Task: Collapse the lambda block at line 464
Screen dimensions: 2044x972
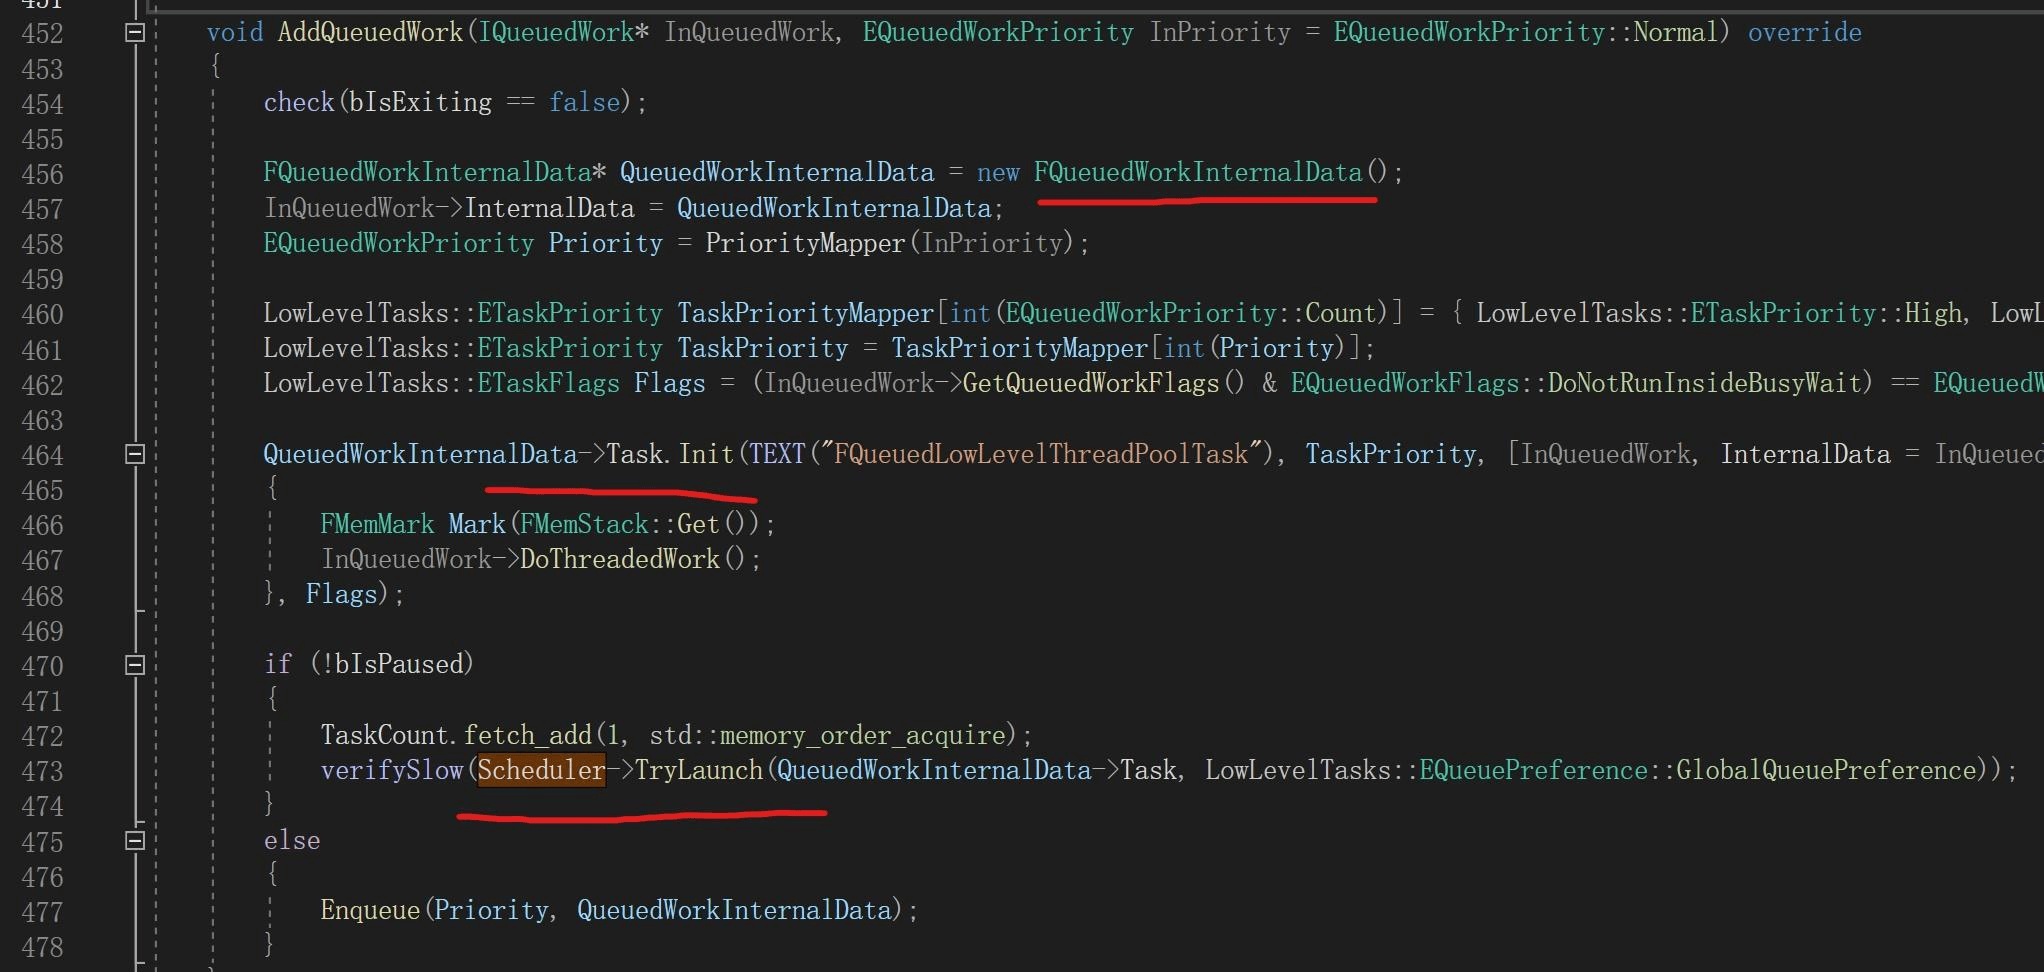Action: (x=135, y=455)
